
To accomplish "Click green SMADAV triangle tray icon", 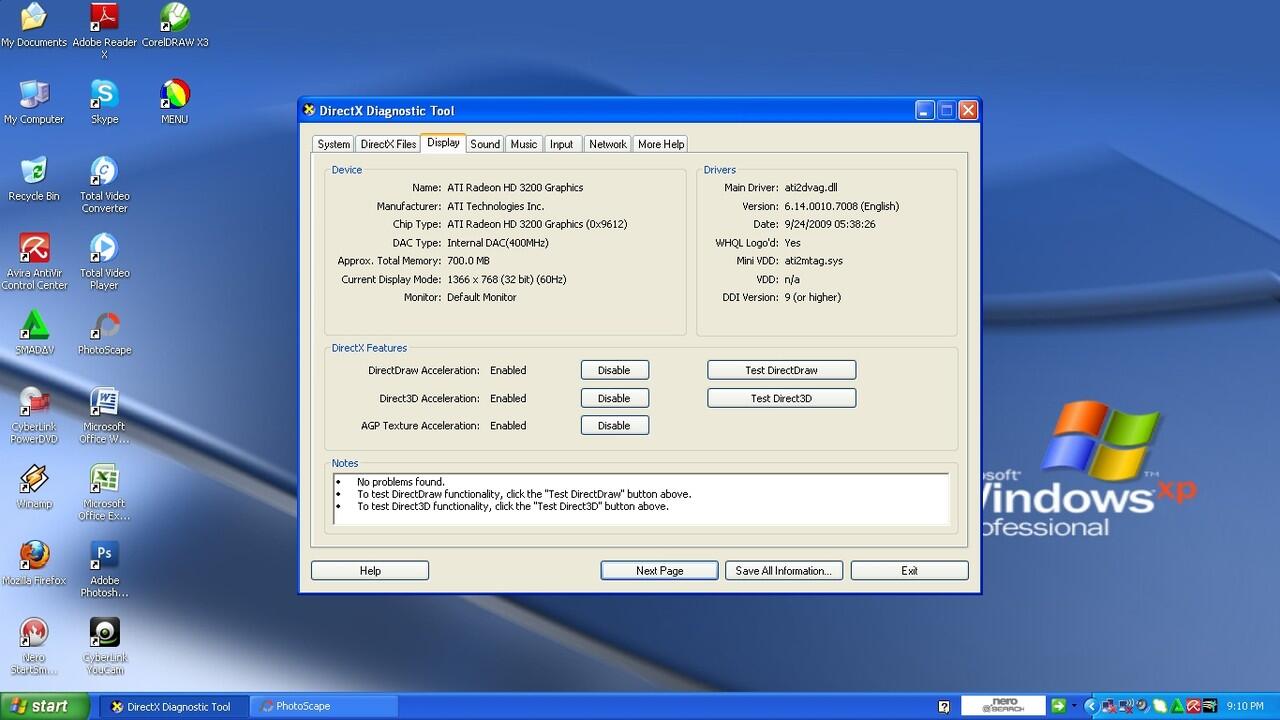I will coord(1177,706).
